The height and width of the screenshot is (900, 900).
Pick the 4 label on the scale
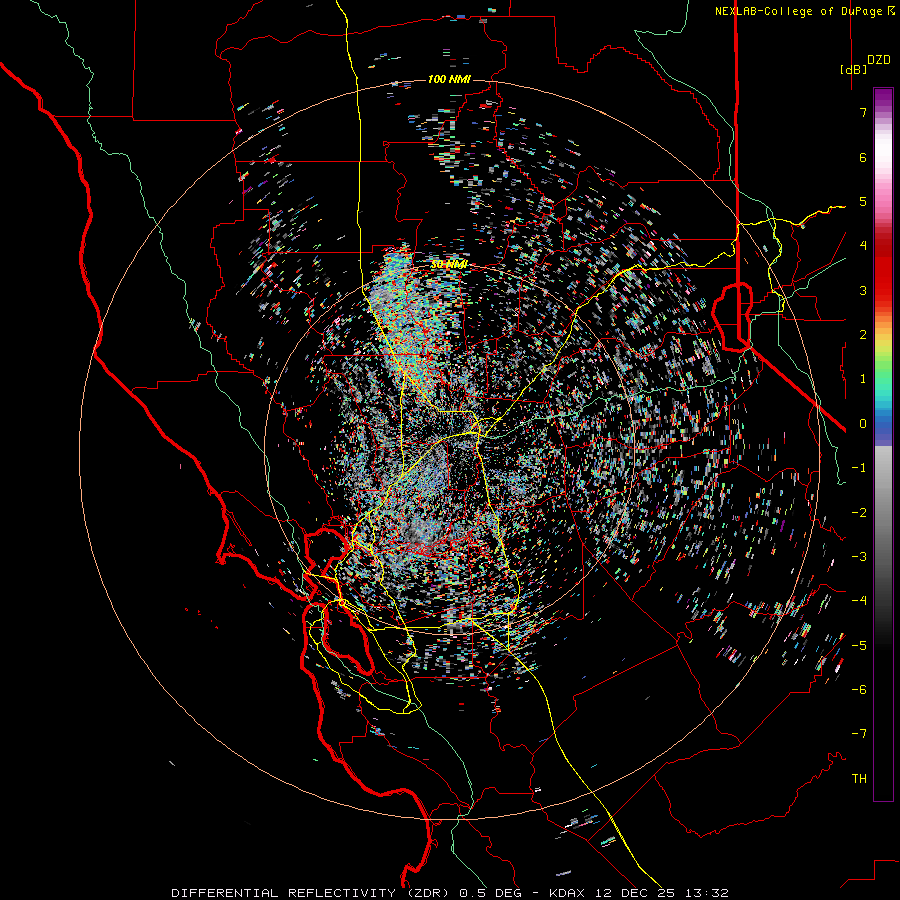[x=863, y=246]
